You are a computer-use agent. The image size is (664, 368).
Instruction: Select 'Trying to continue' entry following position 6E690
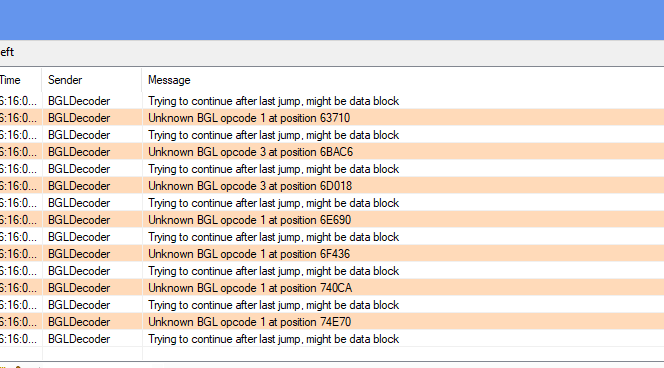pos(332,237)
